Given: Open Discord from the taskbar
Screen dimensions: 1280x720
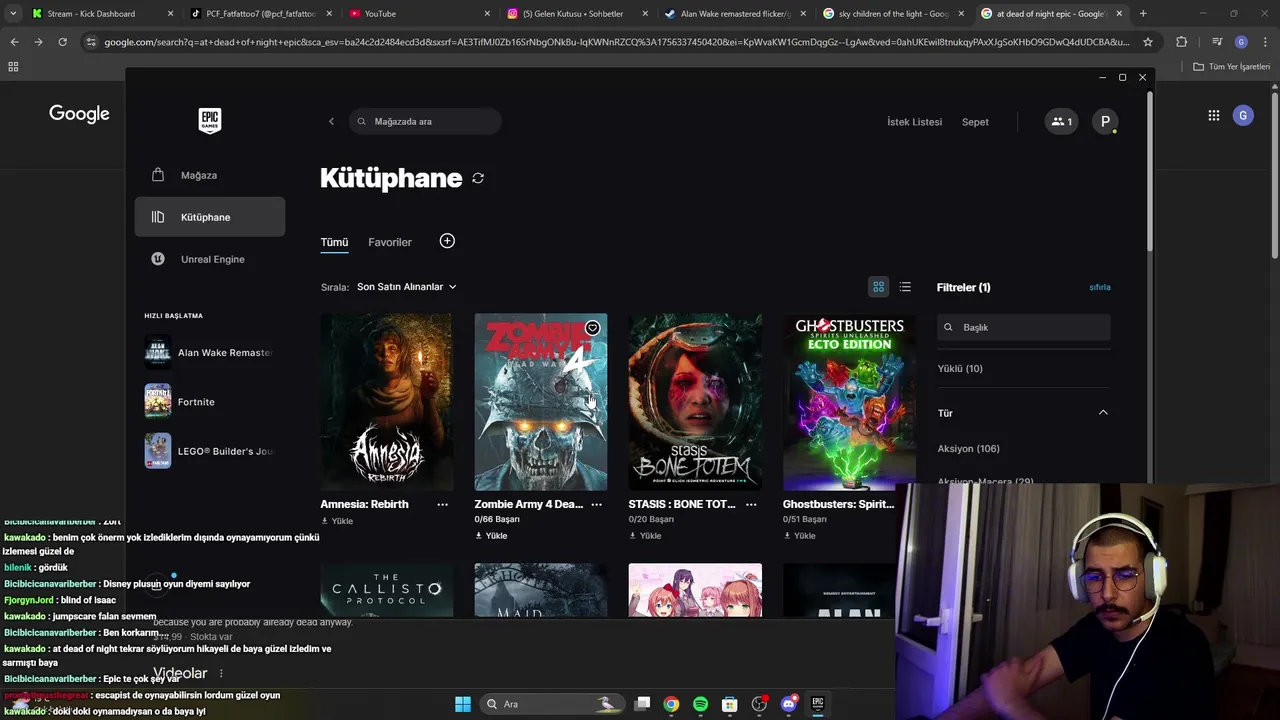Looking at the screenshot, I should pos(788,704).
